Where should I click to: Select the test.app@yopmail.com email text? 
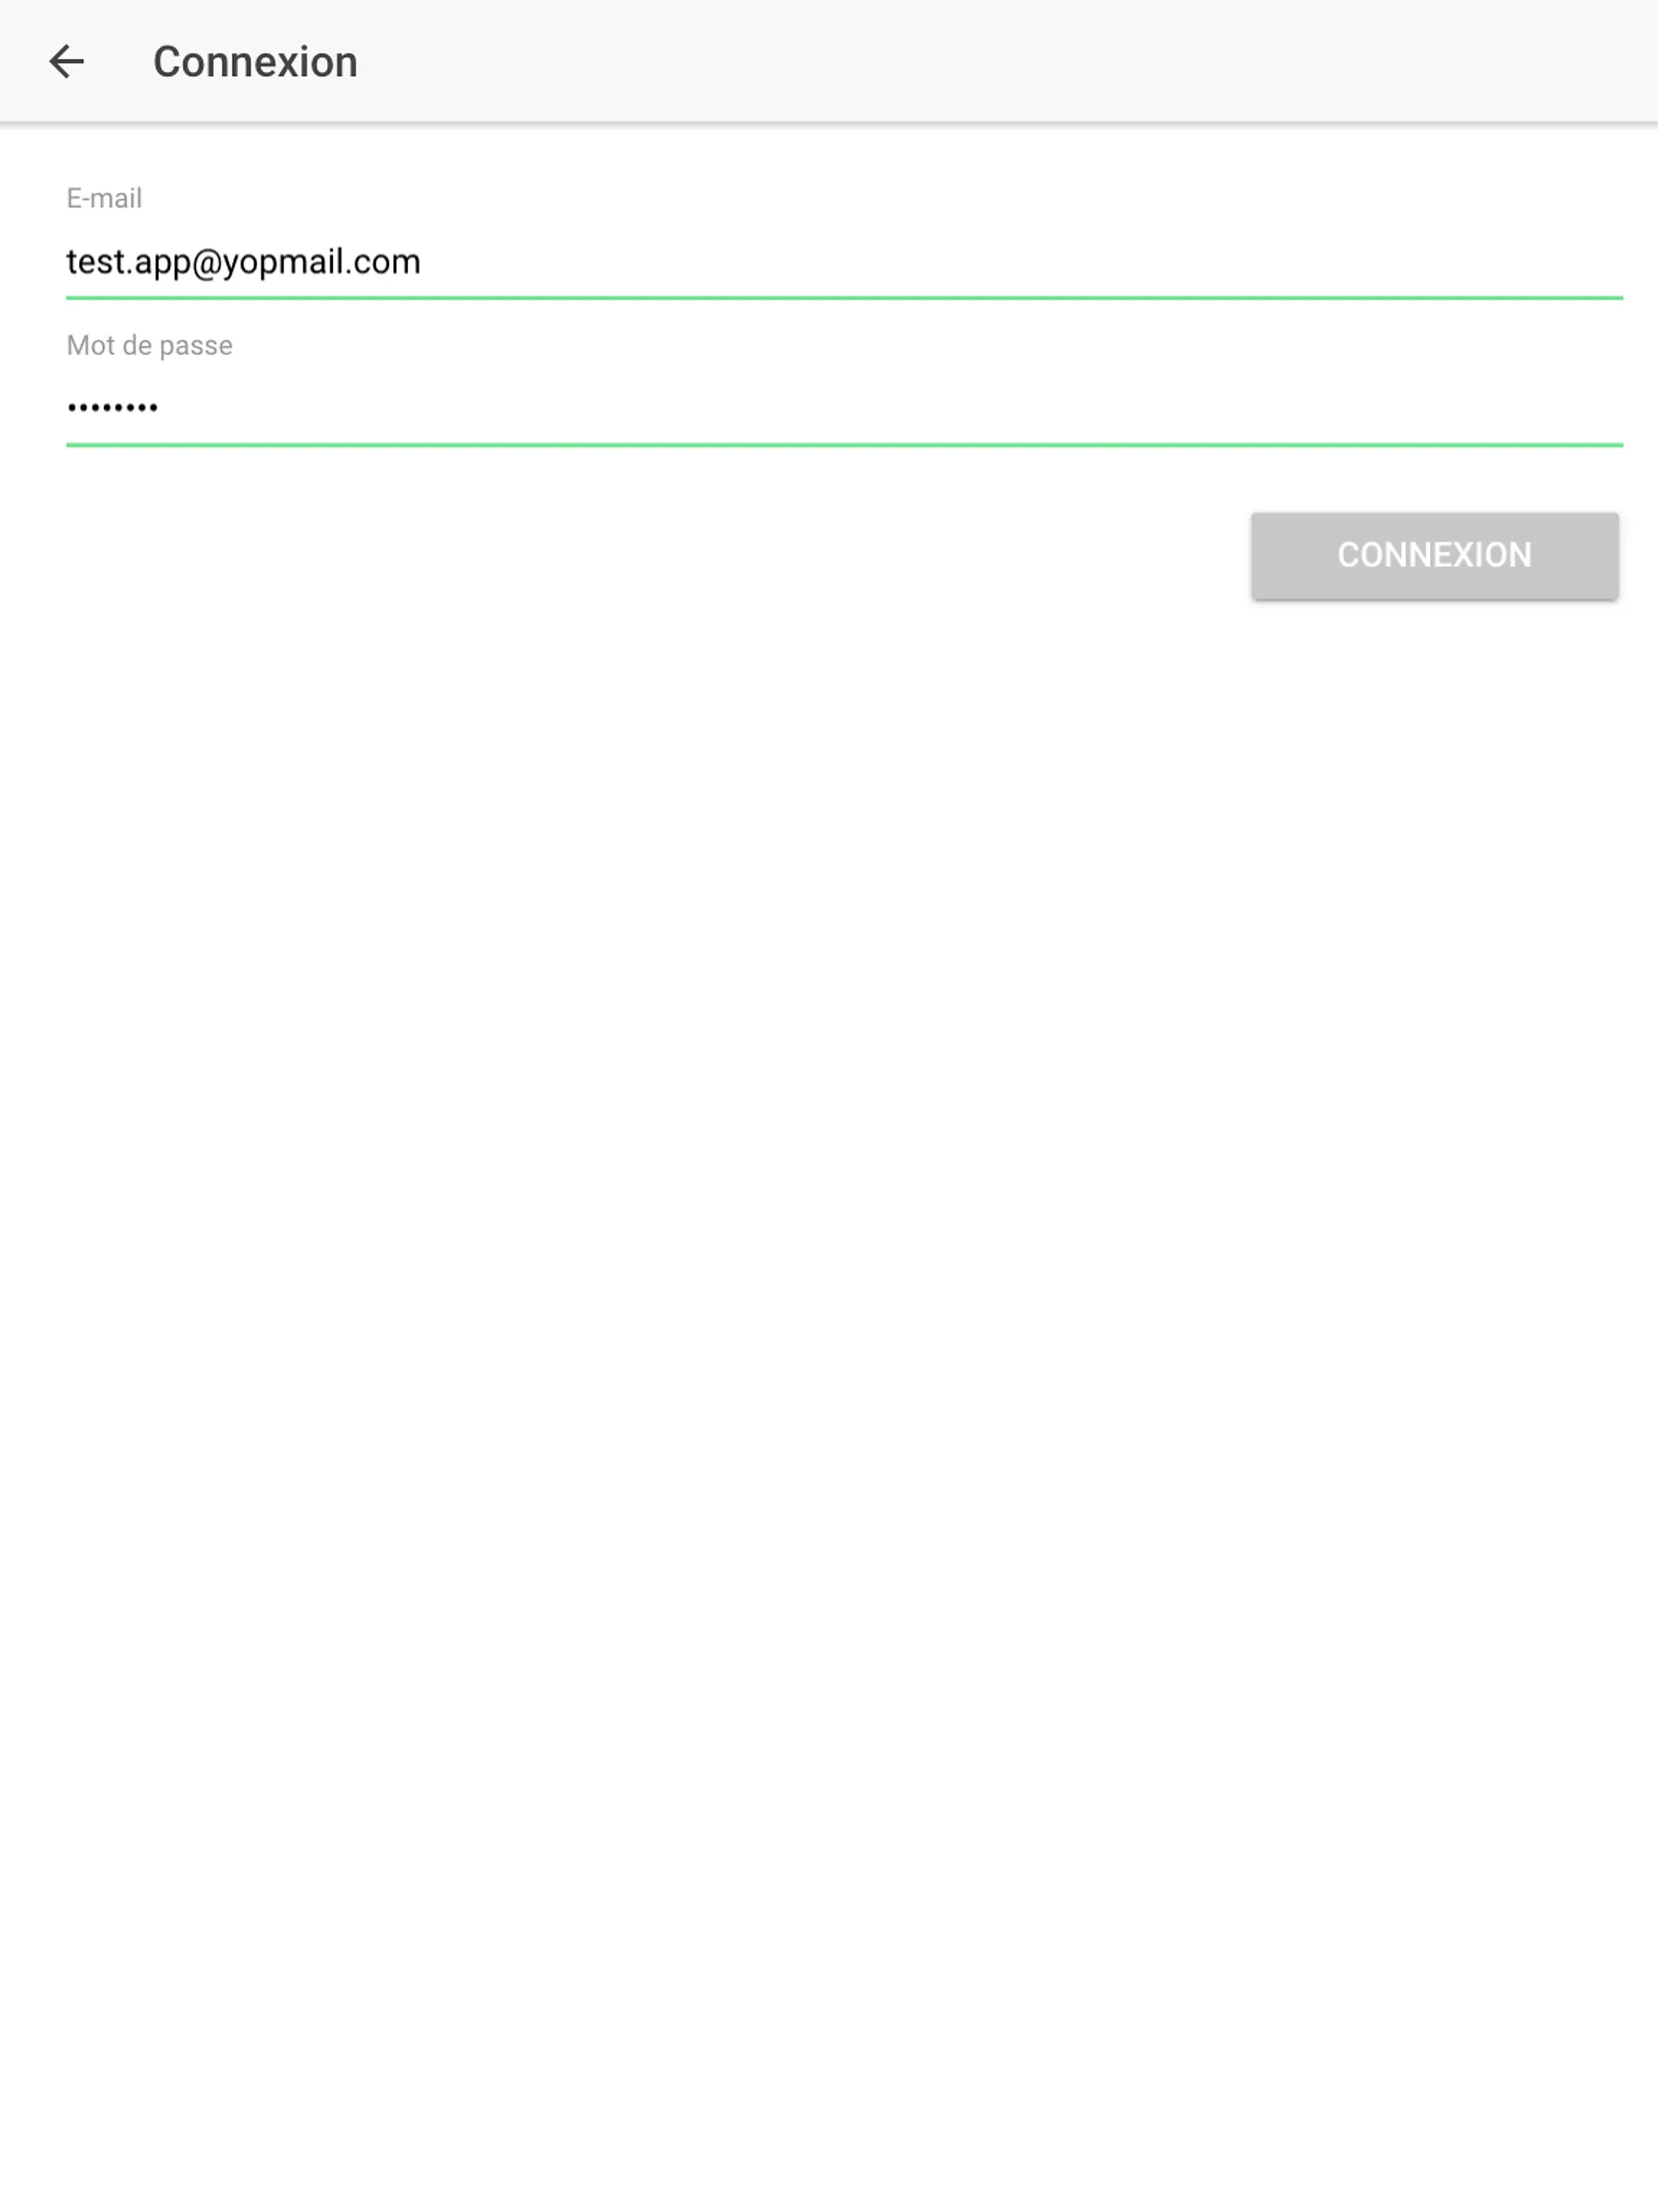click(244, 262)
